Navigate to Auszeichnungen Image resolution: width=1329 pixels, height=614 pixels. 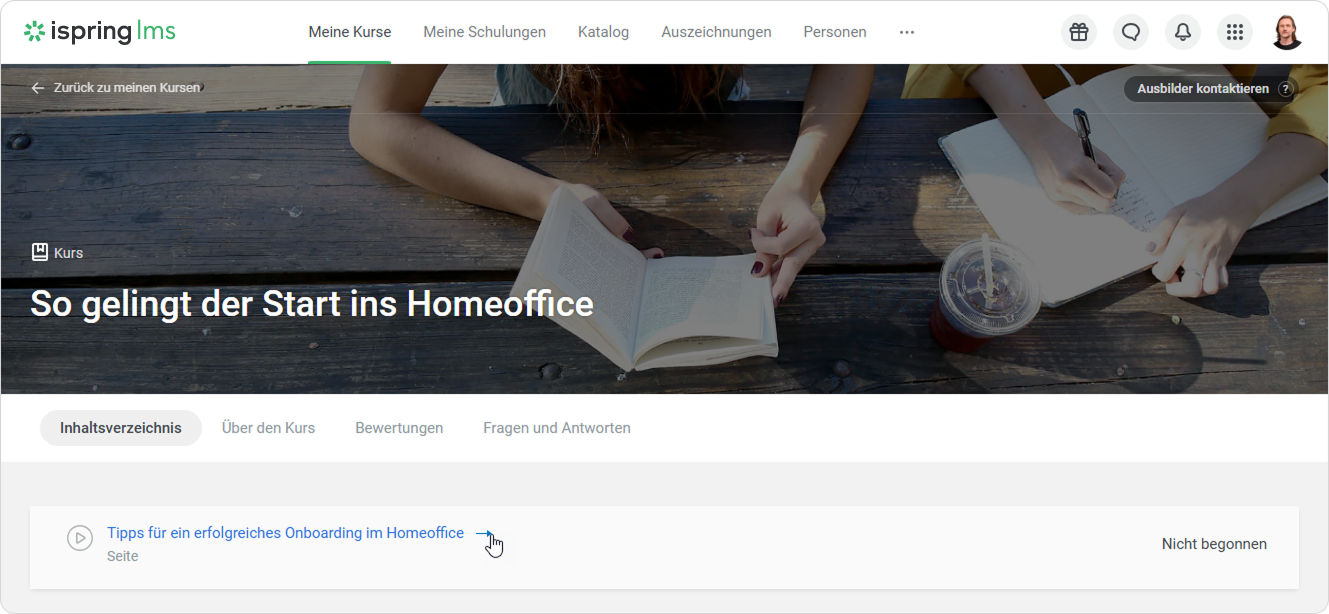(716, 32)
